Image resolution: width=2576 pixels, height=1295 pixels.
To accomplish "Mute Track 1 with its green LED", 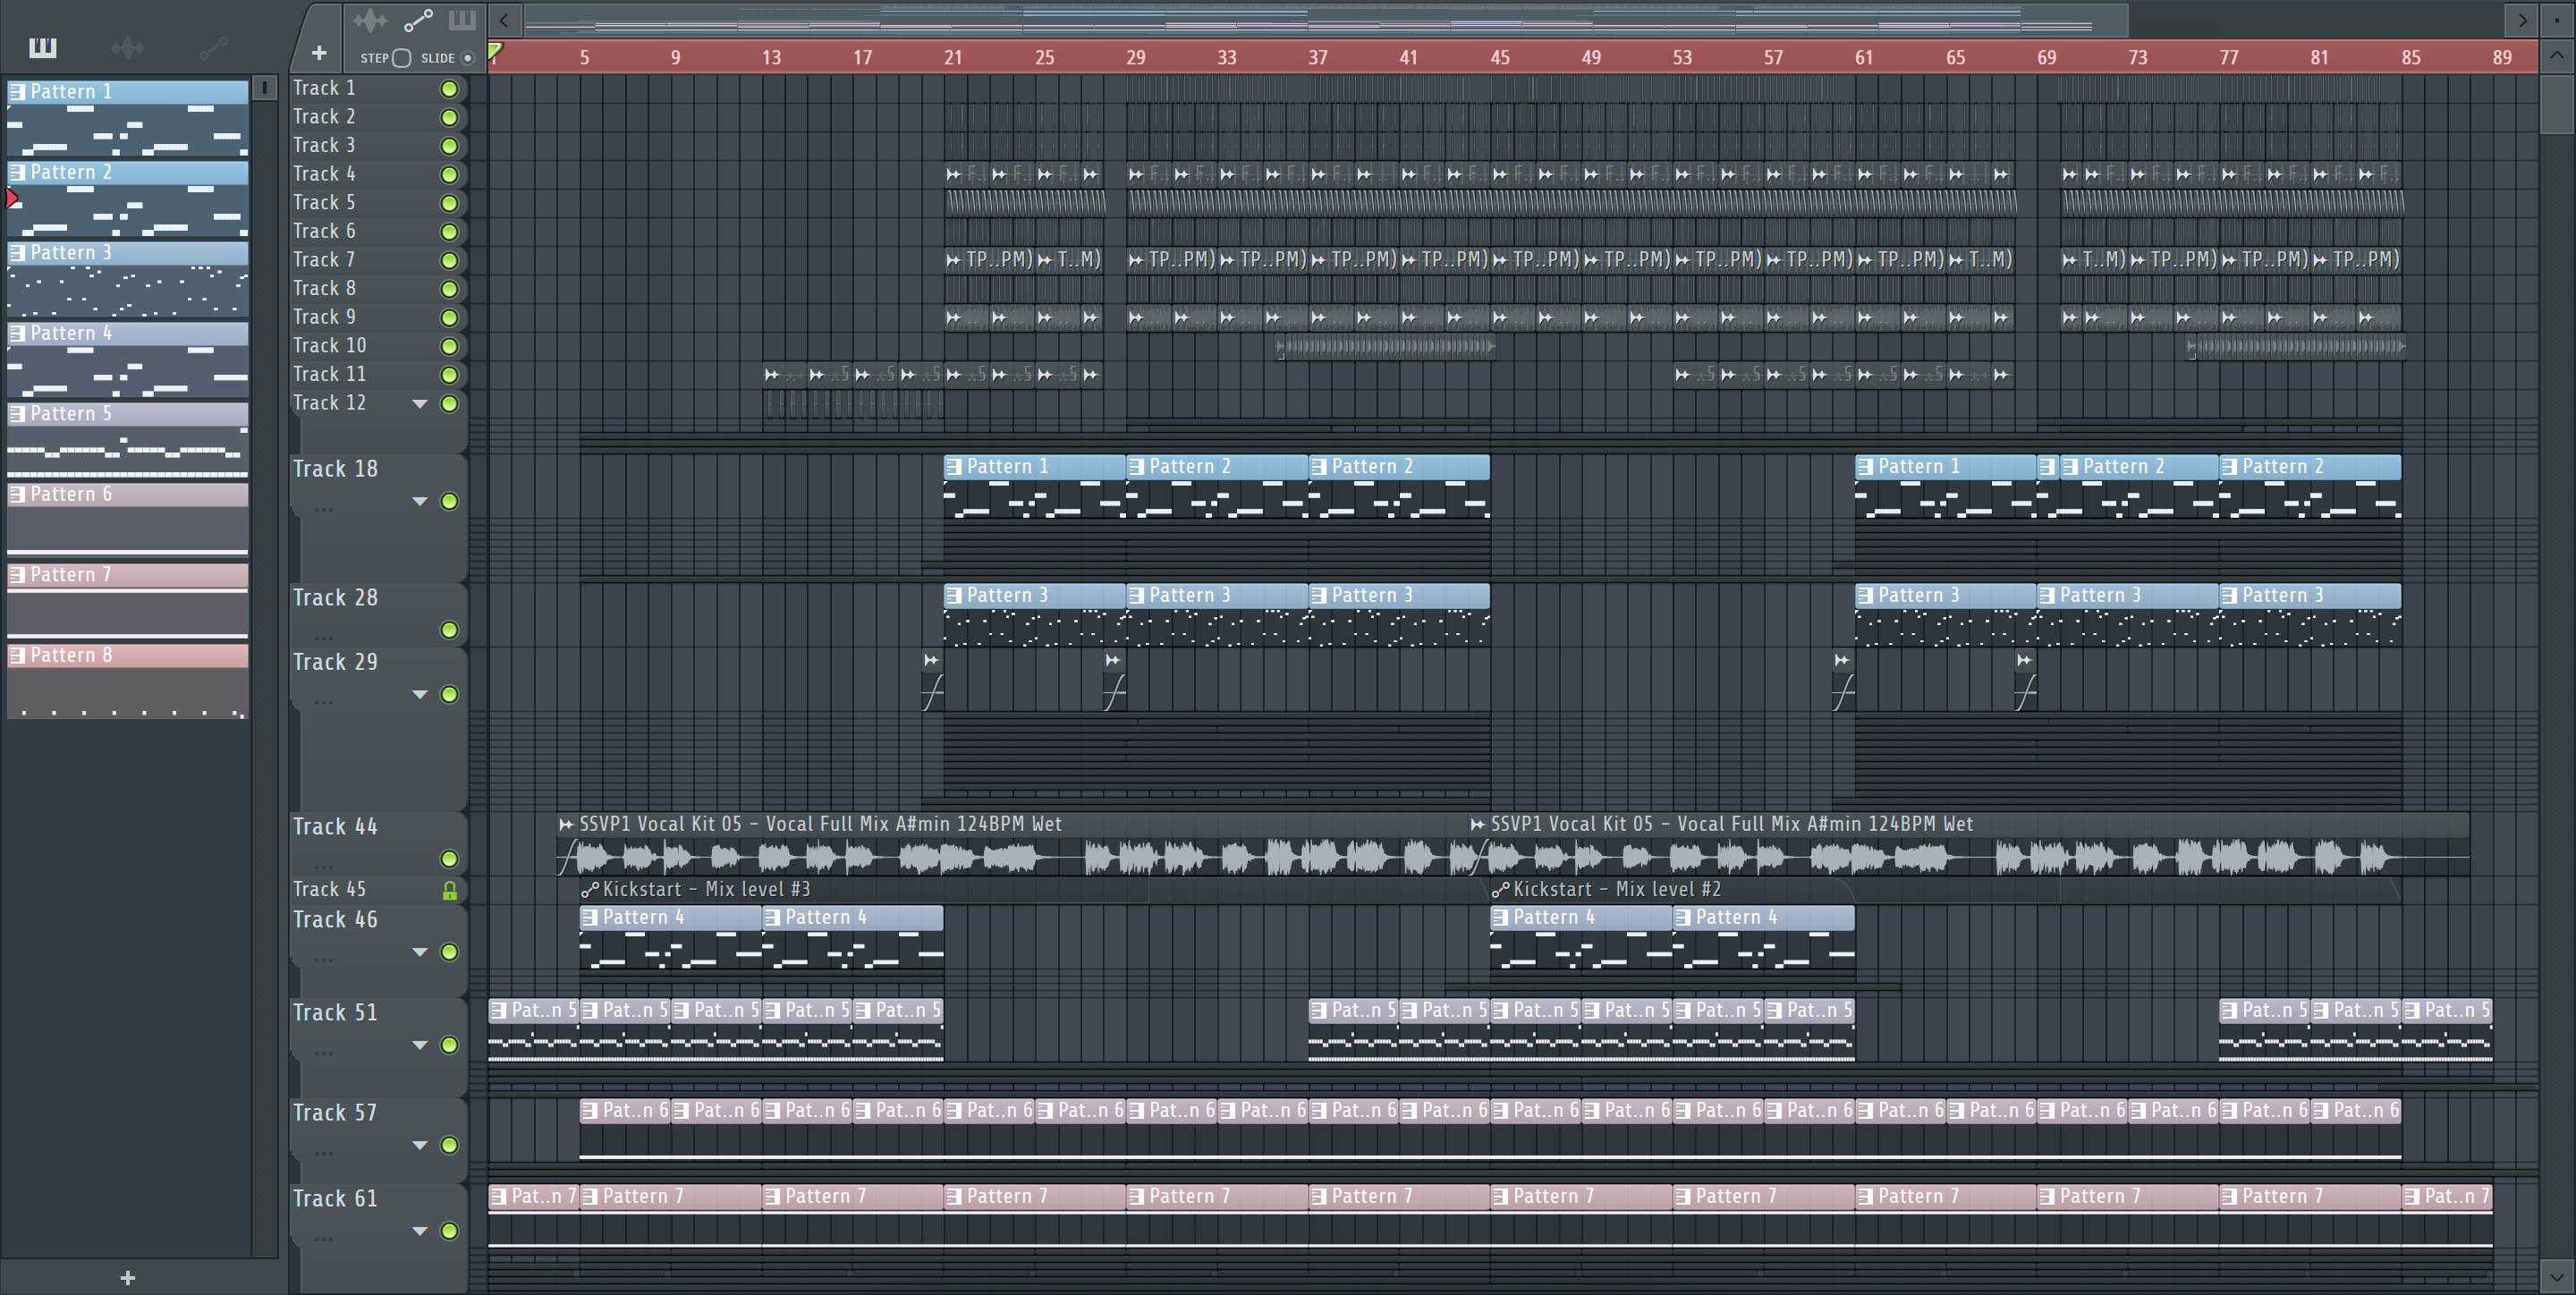I will coord(450,89).
